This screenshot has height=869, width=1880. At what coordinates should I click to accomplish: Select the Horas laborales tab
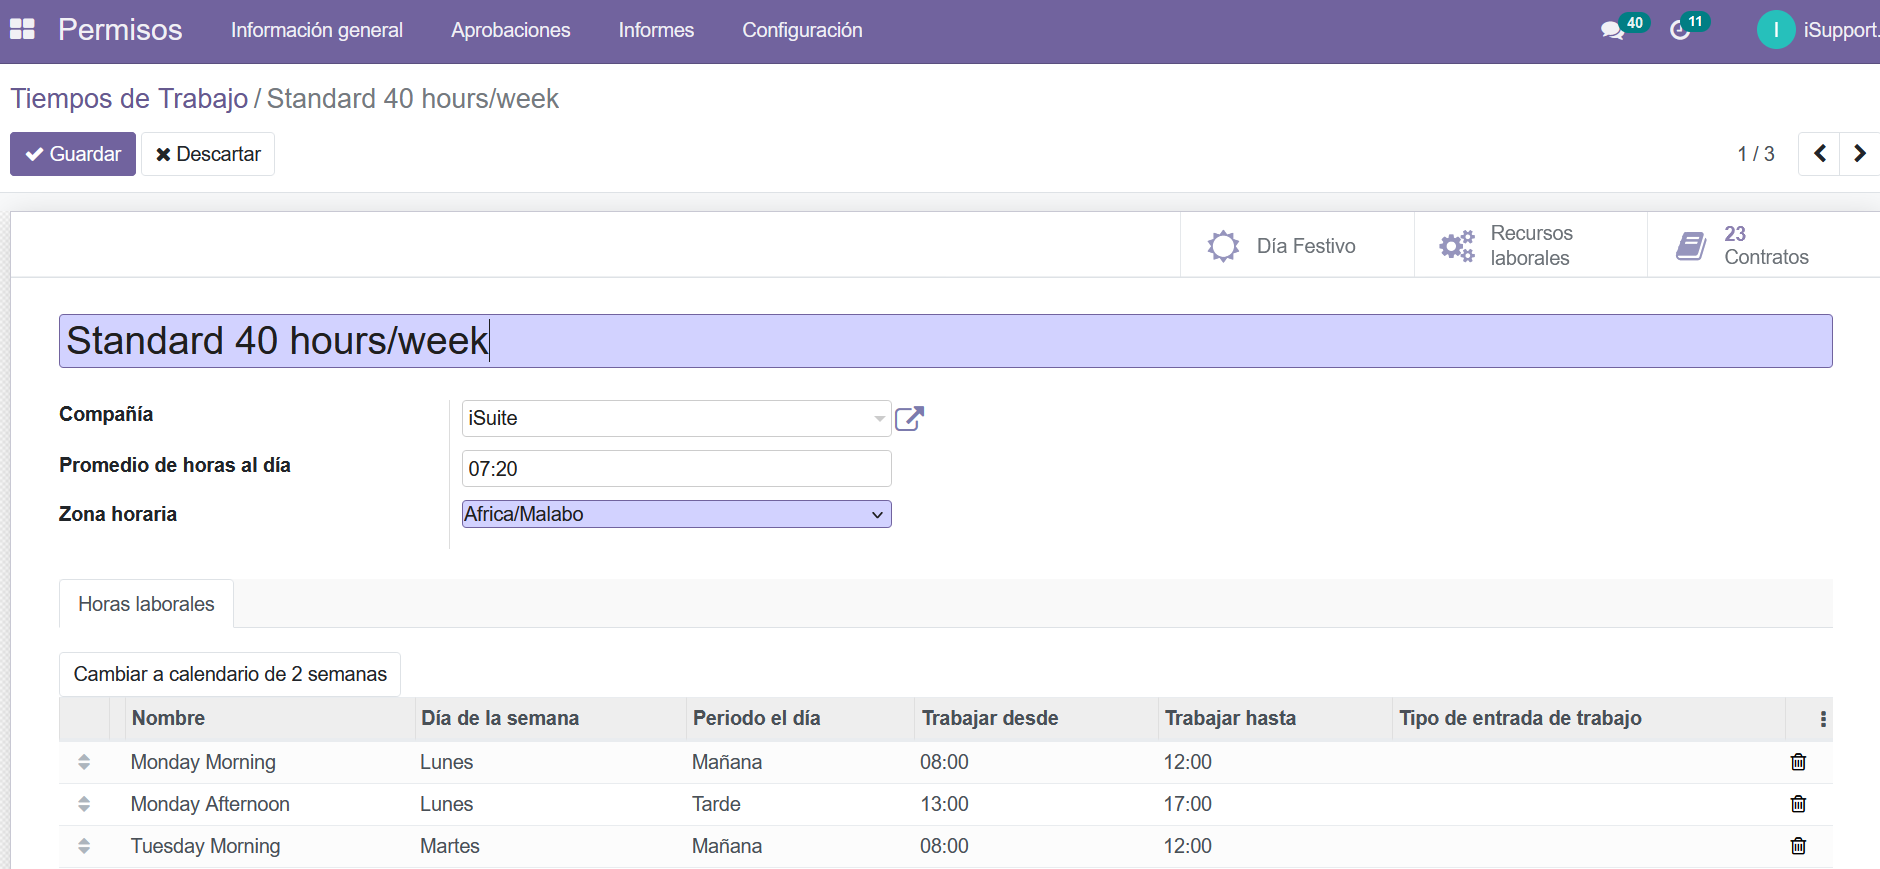(146, 604)
